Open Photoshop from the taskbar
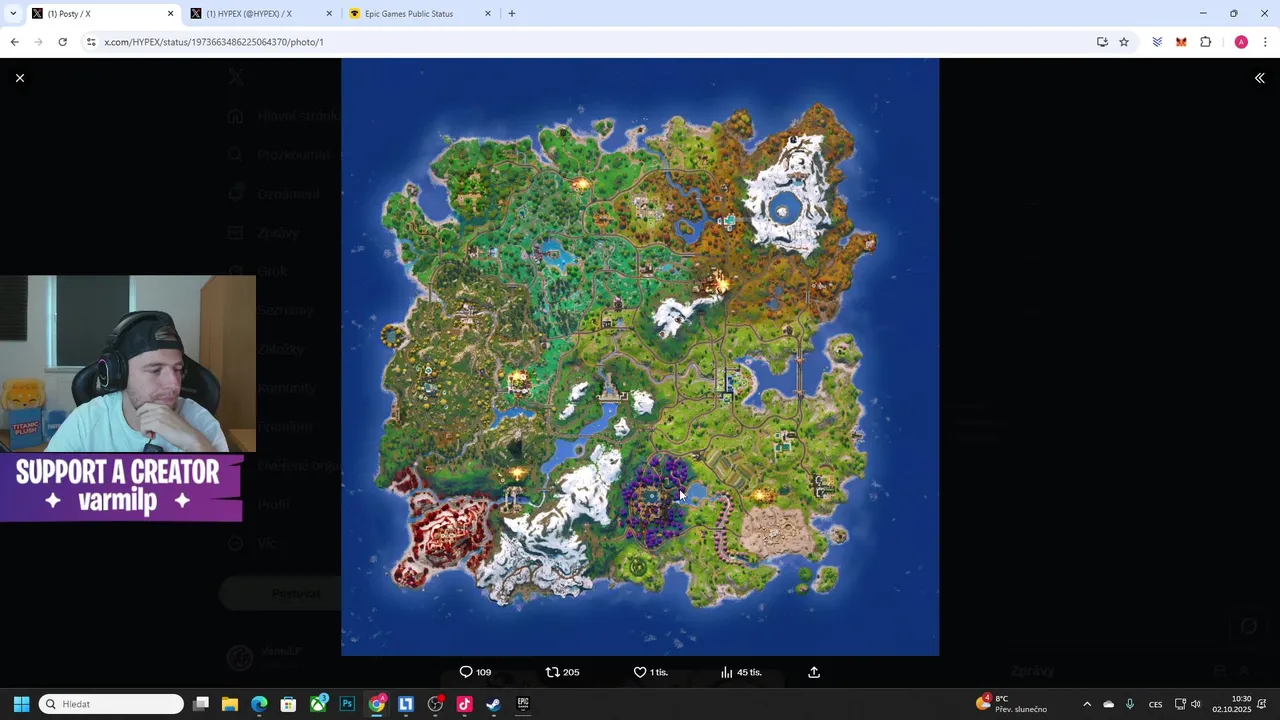 click(x=347, y=704)
